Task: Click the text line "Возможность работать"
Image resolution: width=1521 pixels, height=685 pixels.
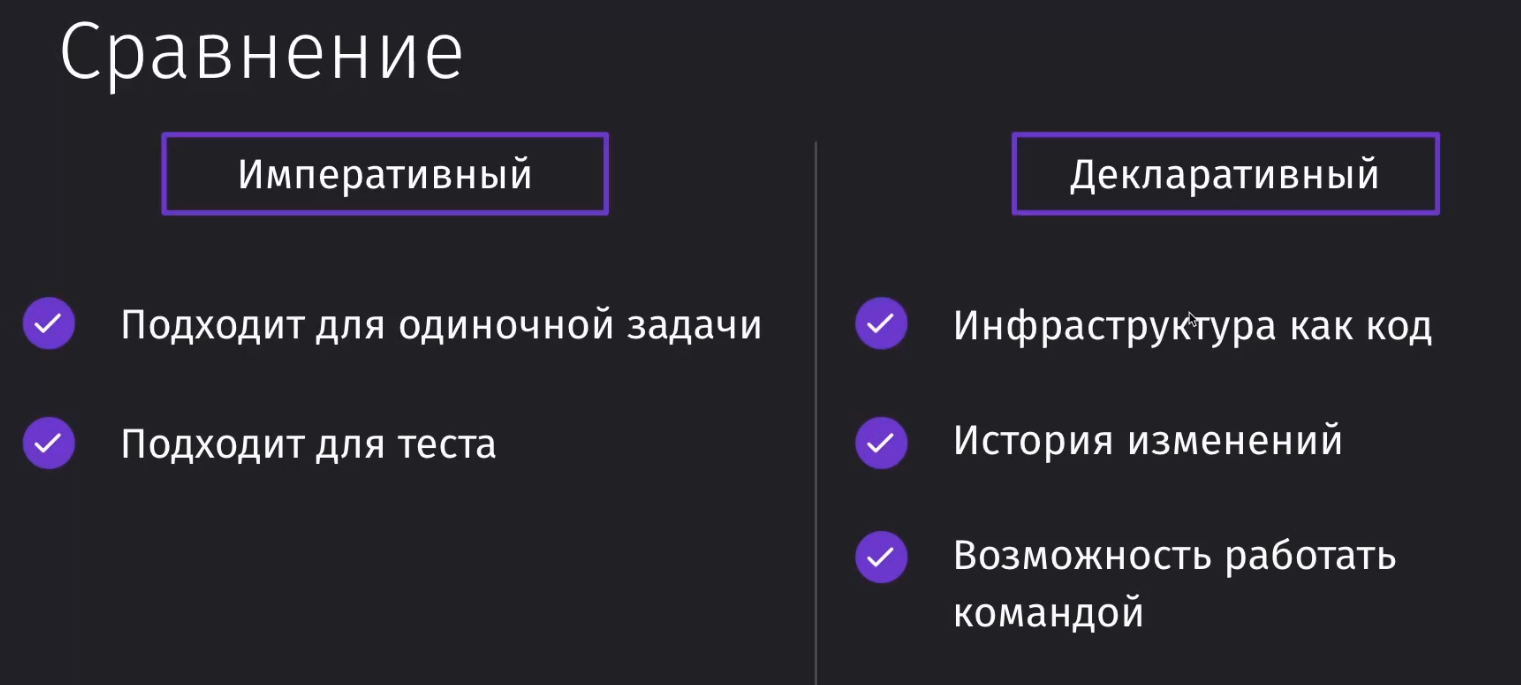Action: [x=1174, y=555]
